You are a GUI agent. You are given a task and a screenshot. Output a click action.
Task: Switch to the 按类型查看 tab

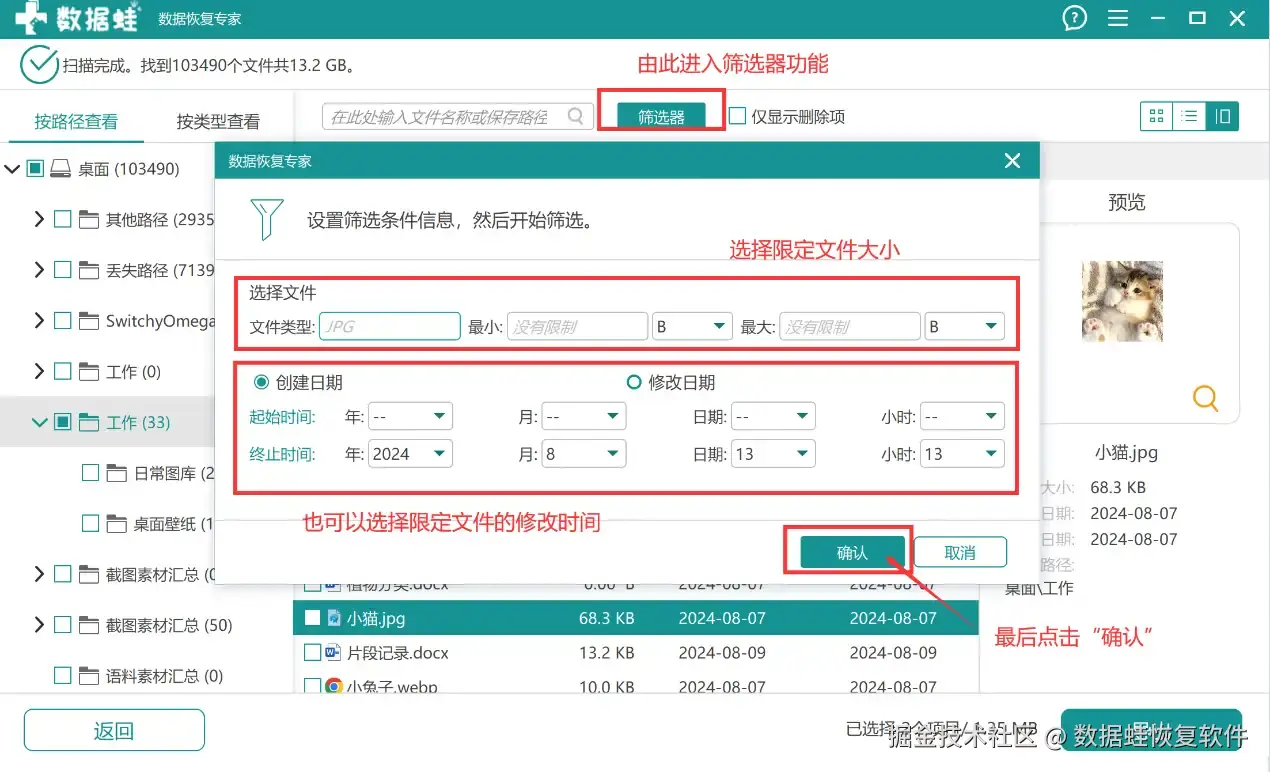(x=218, y=122)
